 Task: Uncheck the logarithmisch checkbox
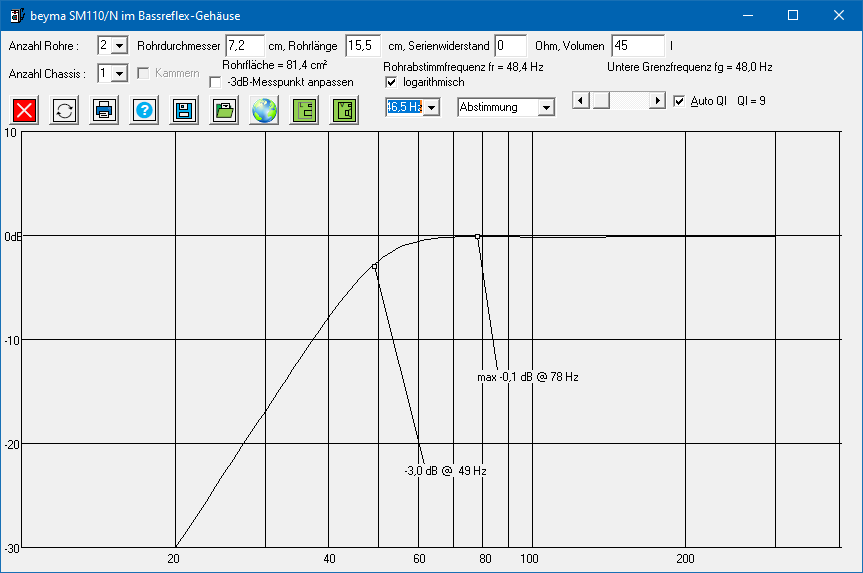point(391,82)
